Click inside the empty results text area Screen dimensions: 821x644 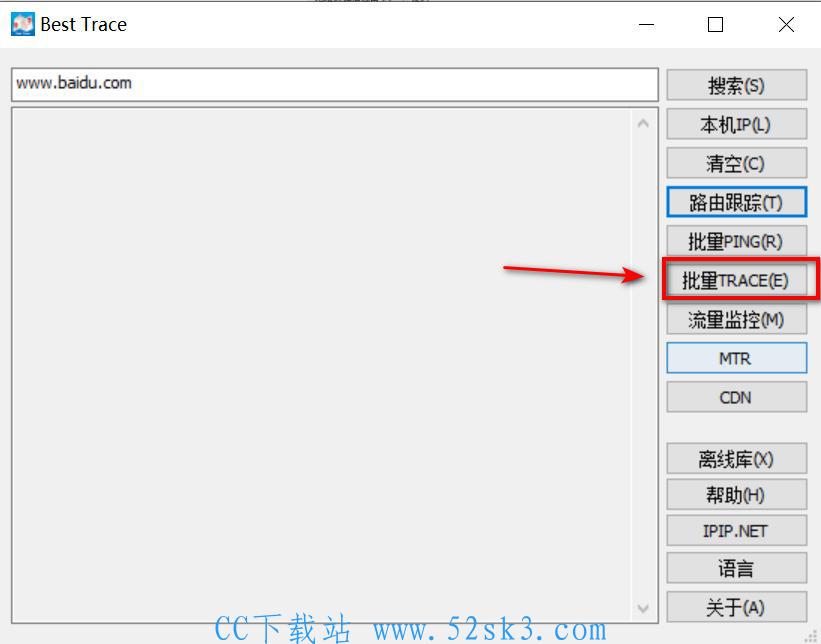coord(321,365)
